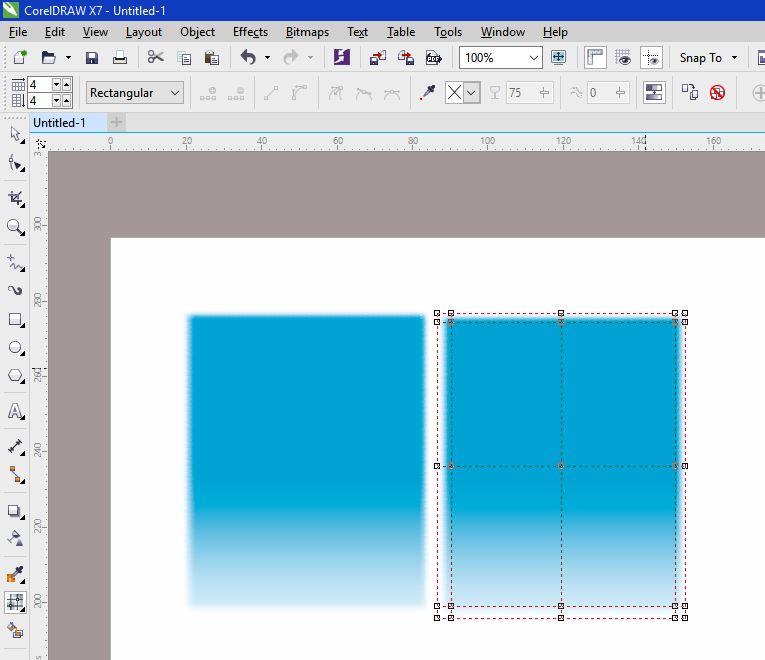This screenshot has width=765, height=660.
Task: Open the mesh fill color picker dropdown
Action: tap(471, 93)
